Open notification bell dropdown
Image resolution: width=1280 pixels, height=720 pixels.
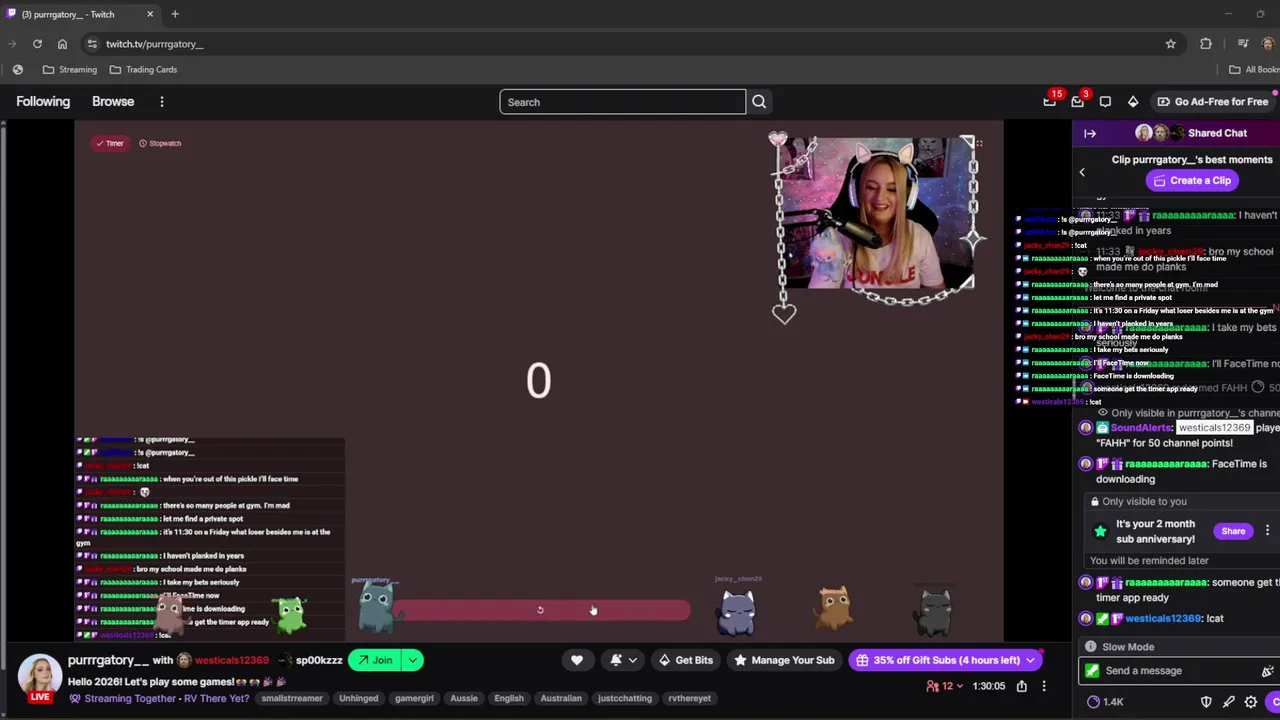(x=623, y=660)
